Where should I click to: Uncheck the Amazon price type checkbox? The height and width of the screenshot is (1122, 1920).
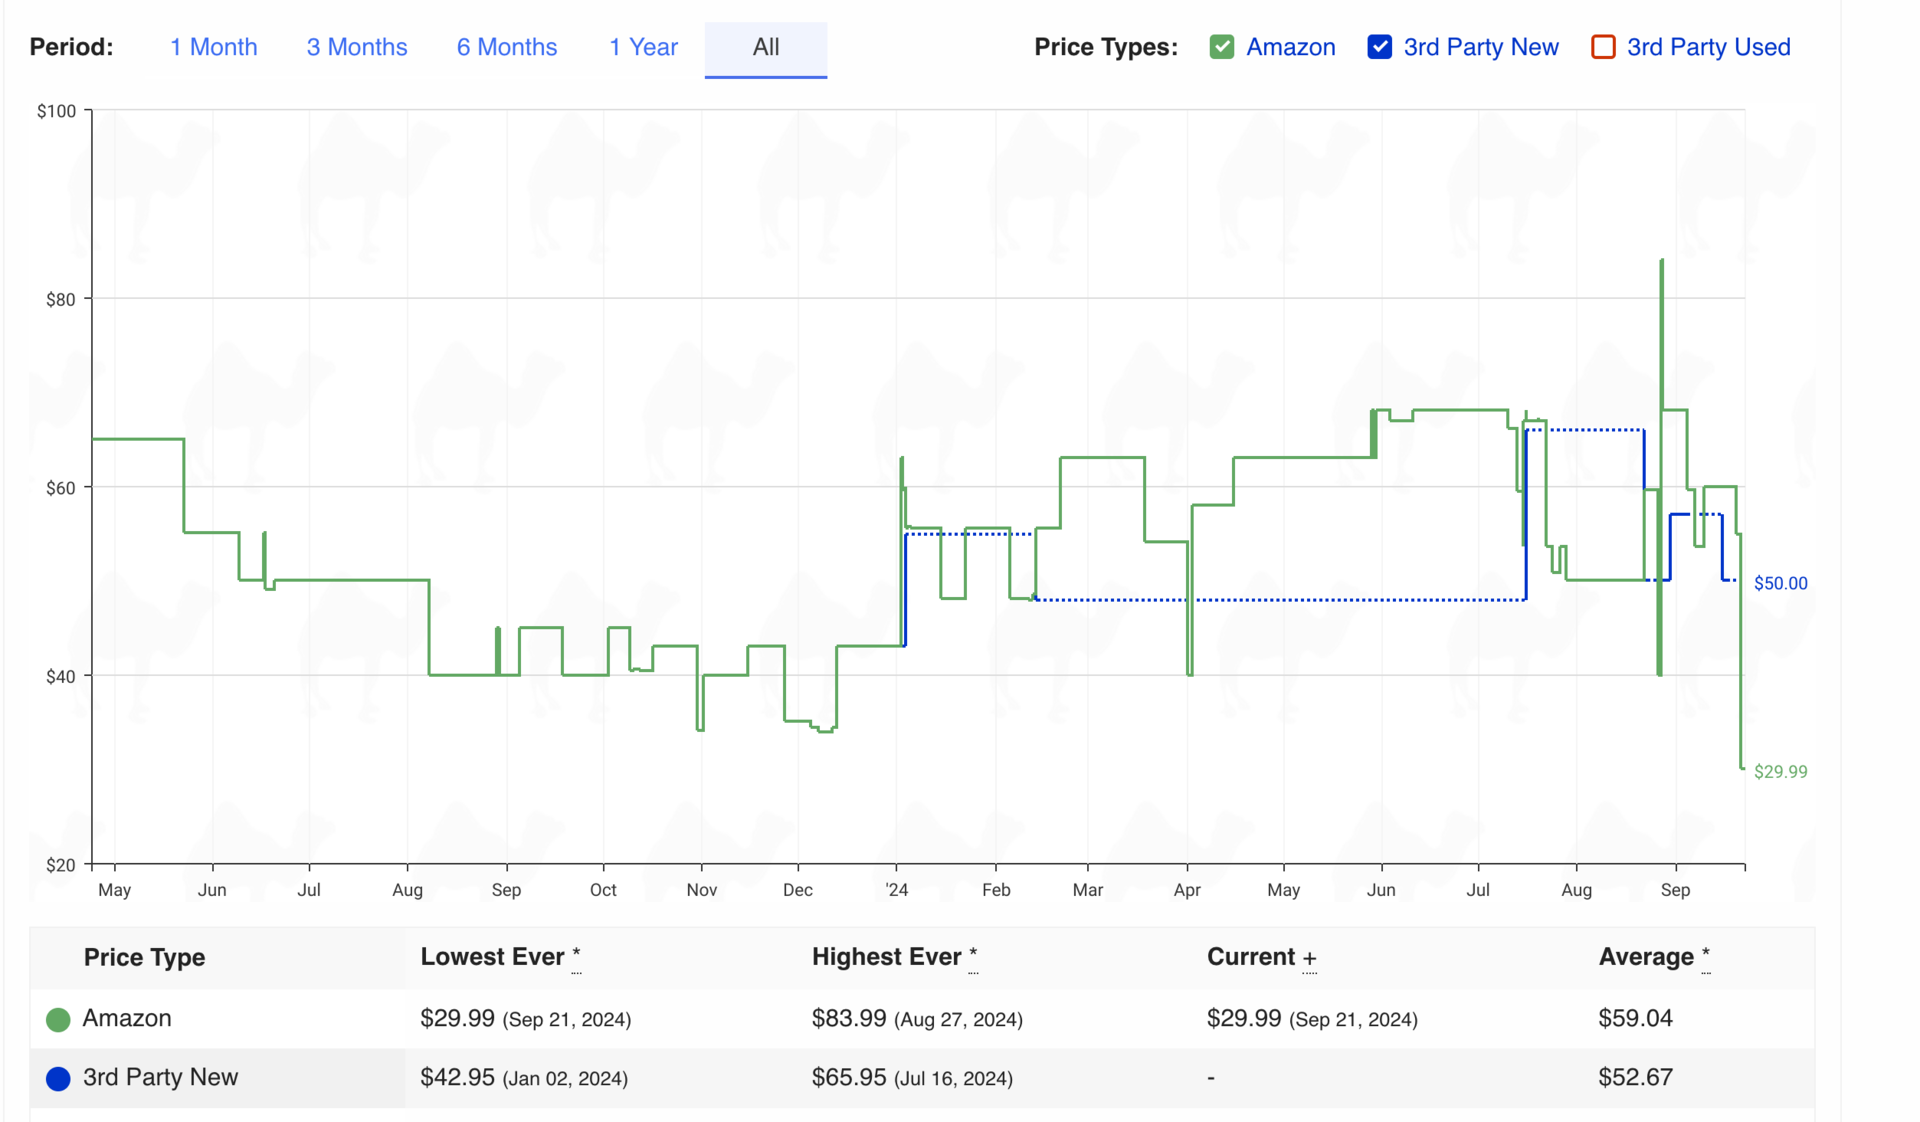coord(1221,47)
